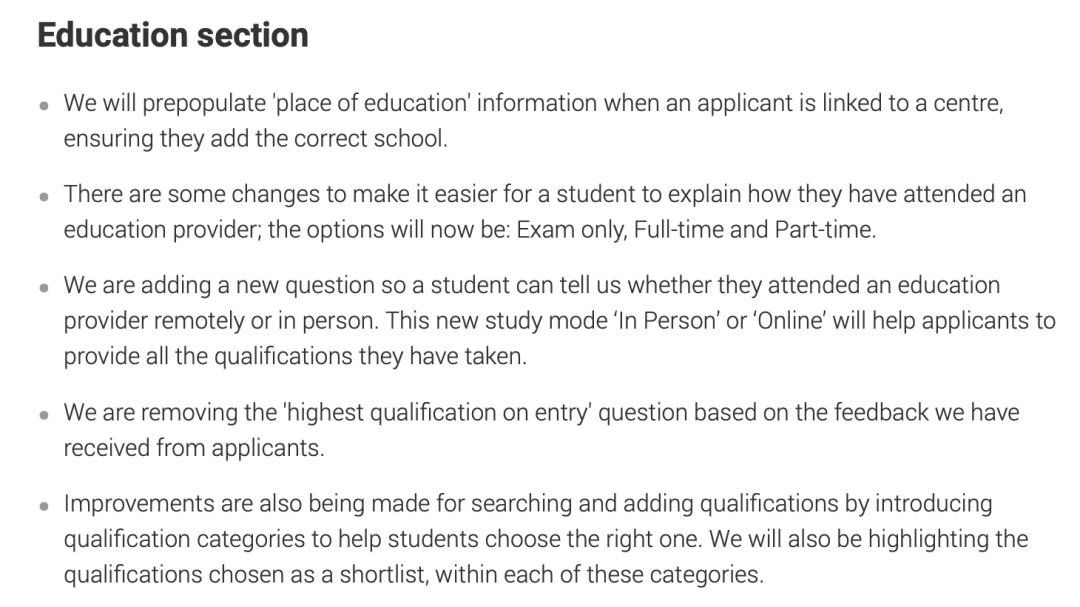
Task: Click 'provide all the qualifications they have taken'
Action: tap(295, 356)
